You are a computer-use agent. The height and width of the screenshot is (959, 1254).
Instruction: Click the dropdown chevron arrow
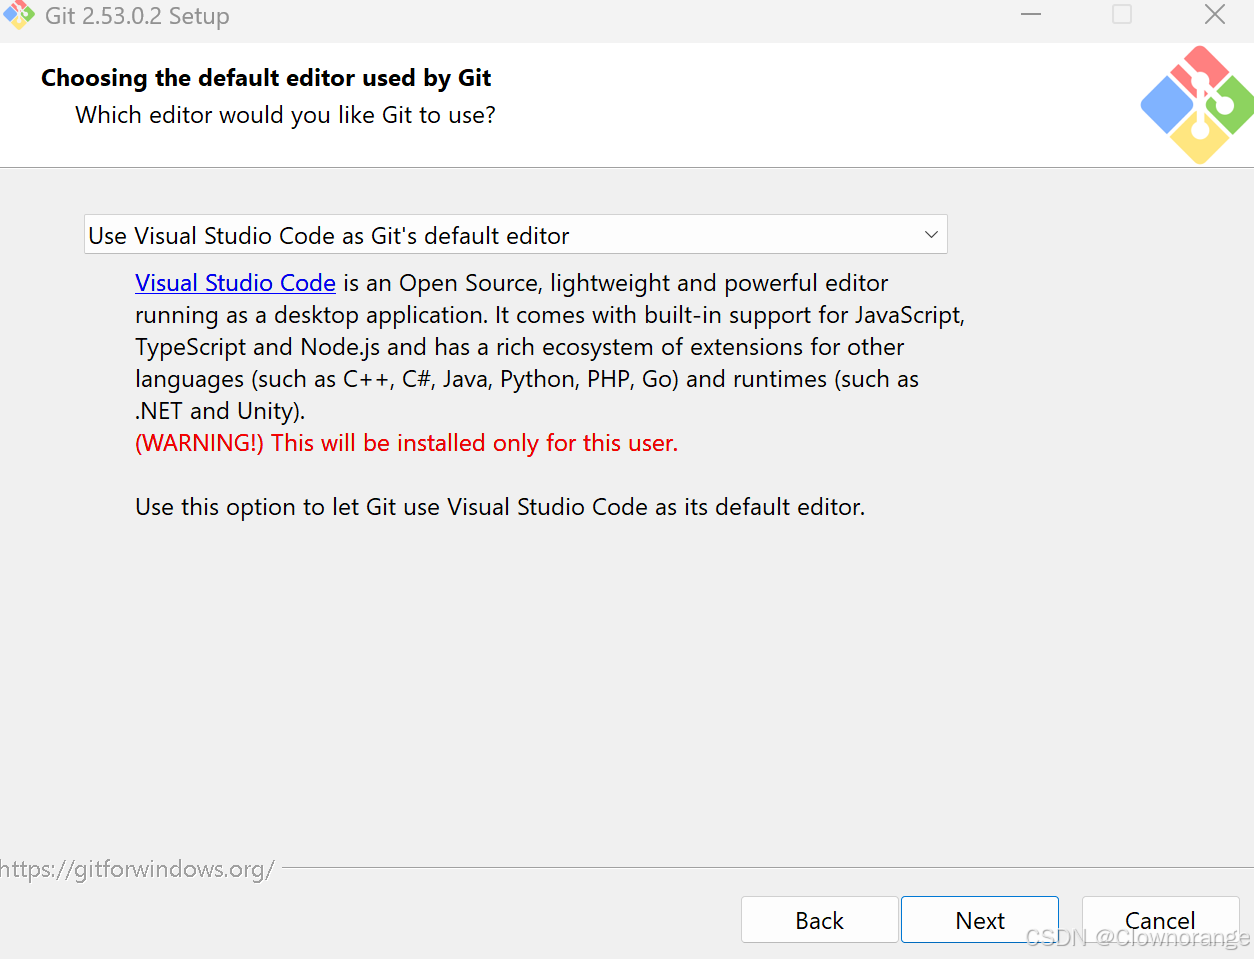point(931,235)
